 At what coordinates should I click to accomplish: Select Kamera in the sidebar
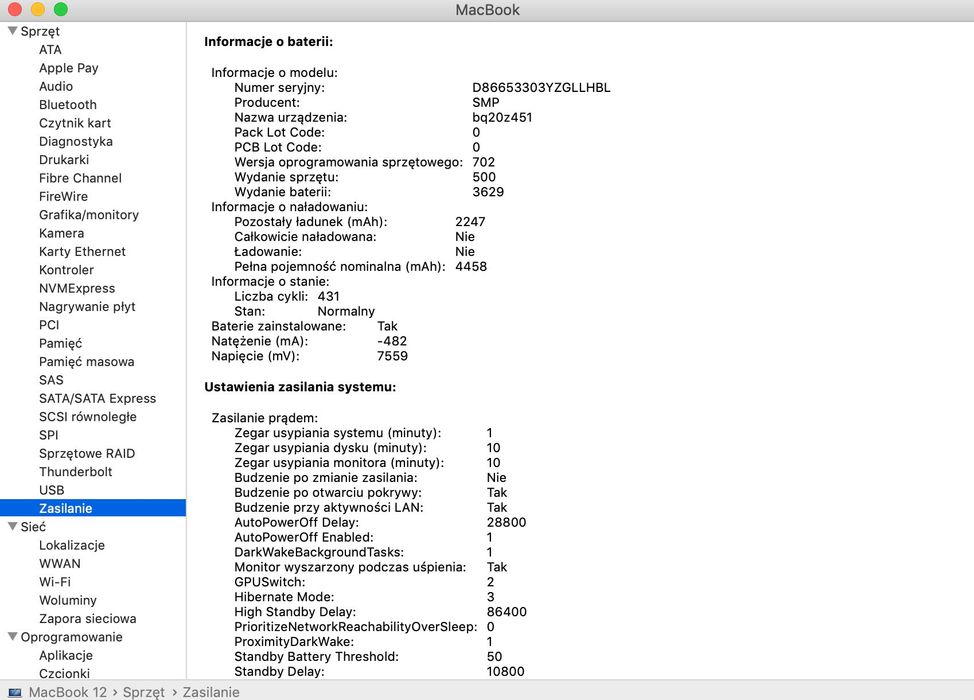pyautogui.click(x=61, y=233)
